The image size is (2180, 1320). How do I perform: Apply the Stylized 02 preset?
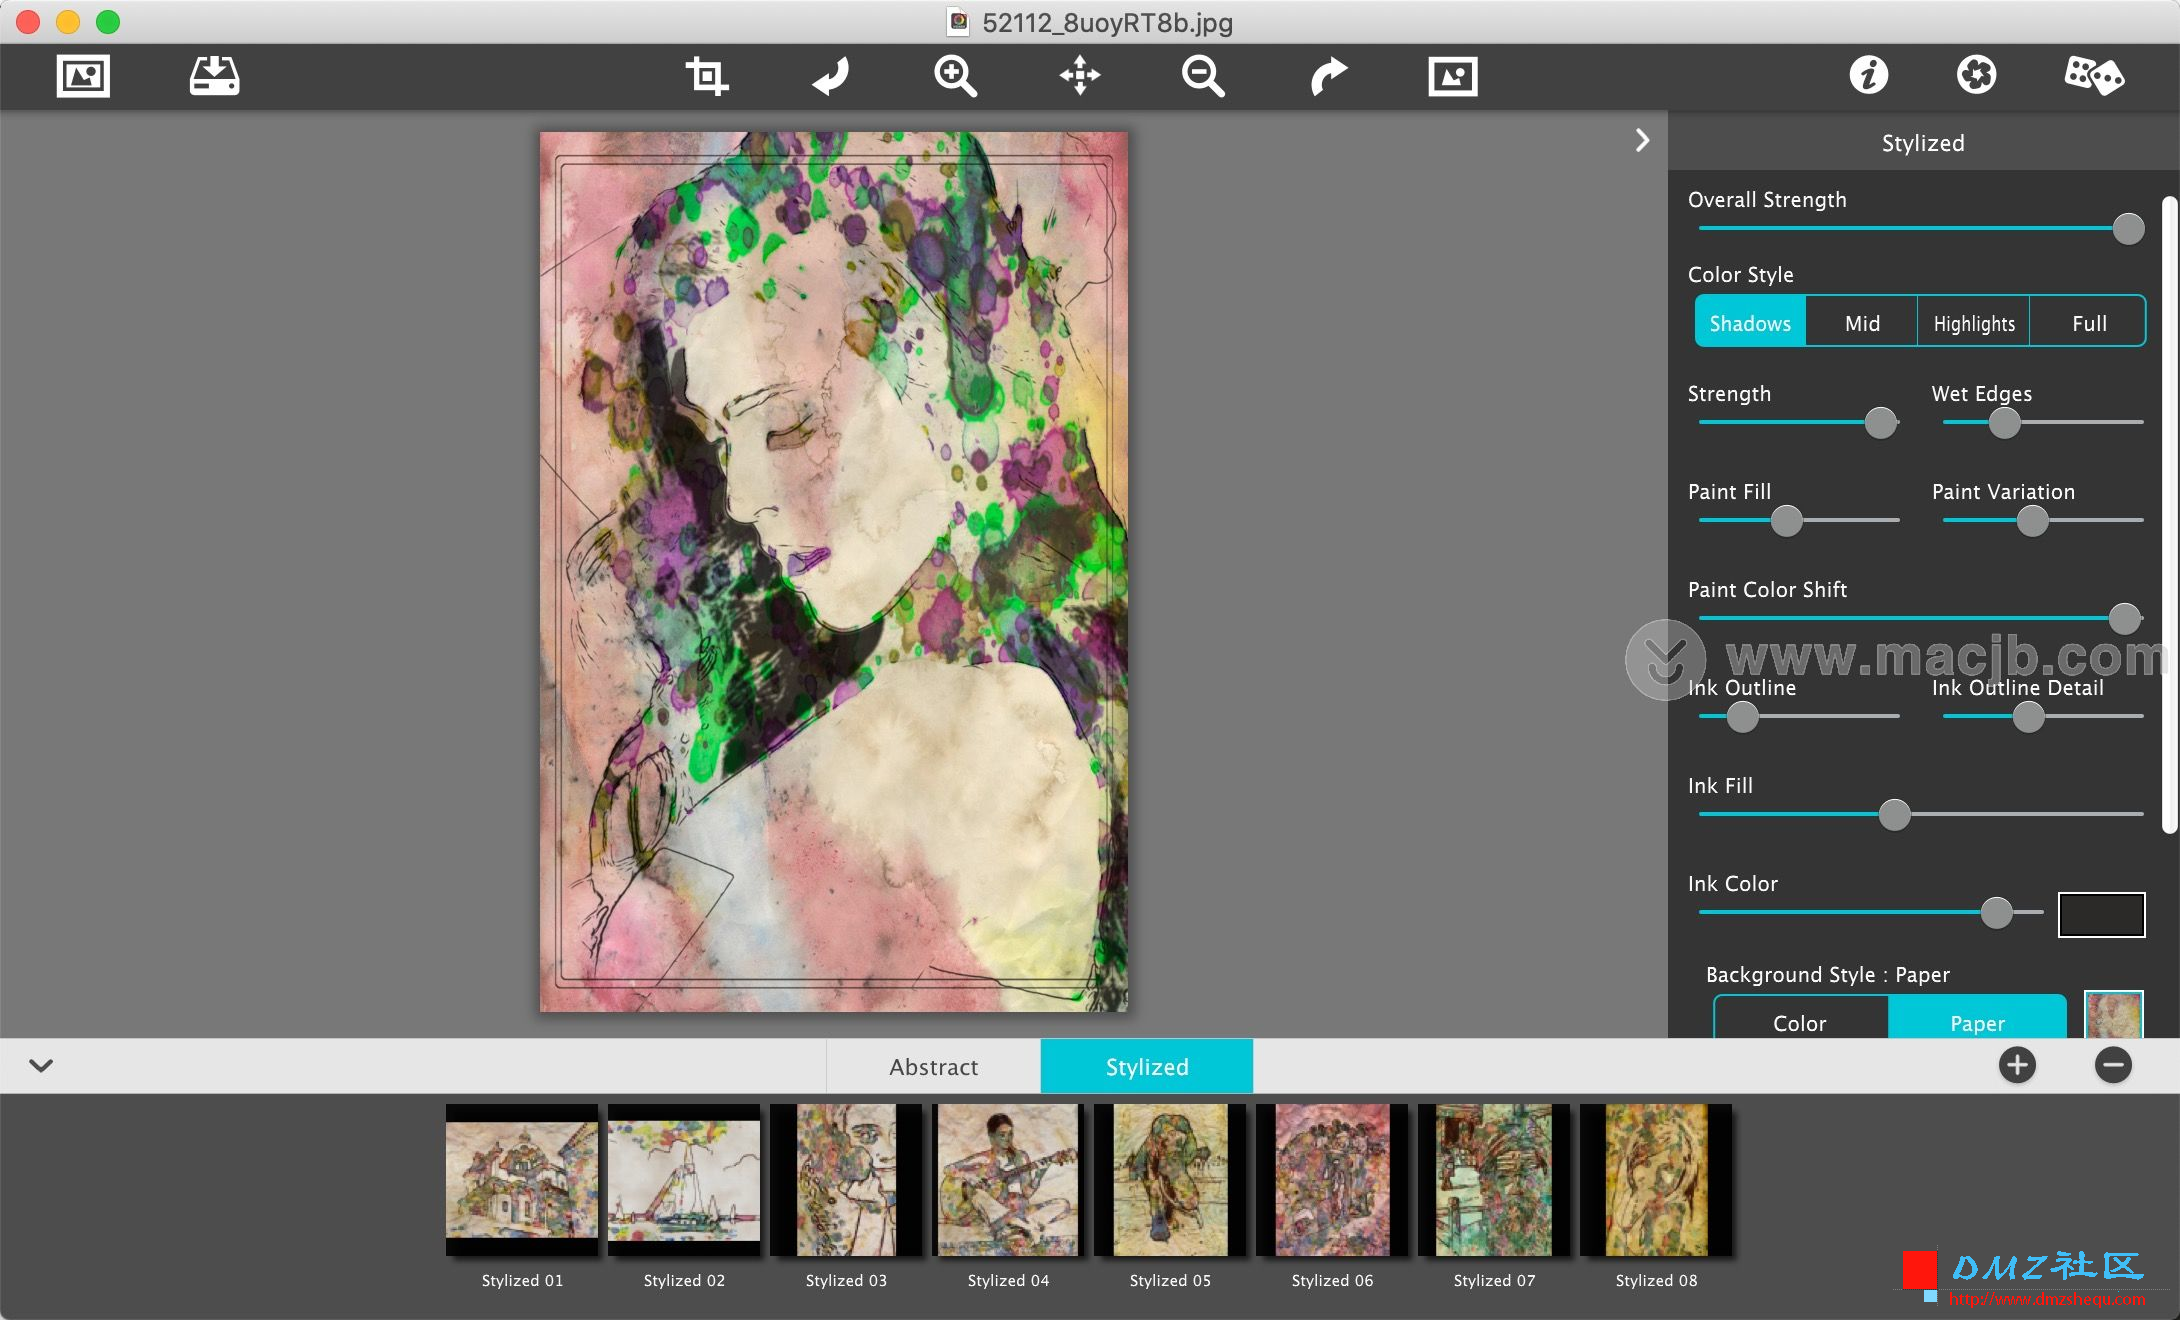point(684,1180)
